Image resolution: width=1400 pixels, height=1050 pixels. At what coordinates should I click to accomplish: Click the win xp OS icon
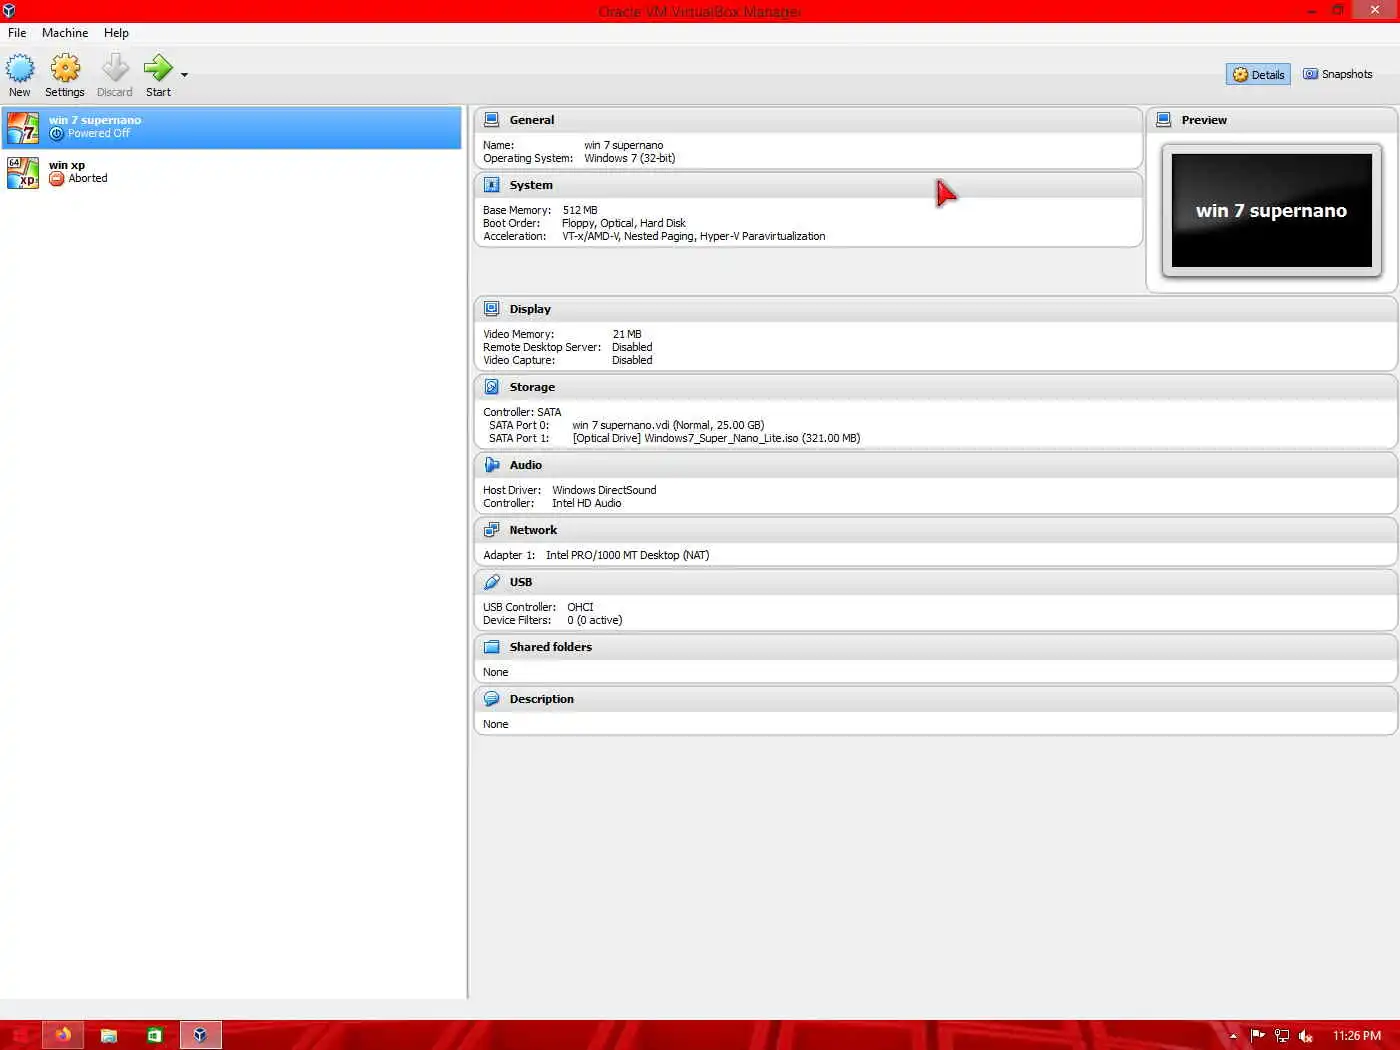pos(23,172)
